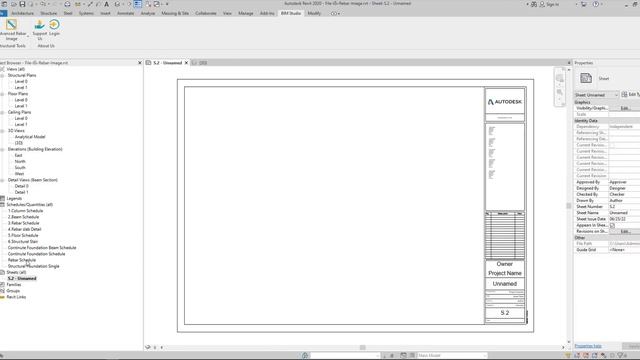
Task: Collapse the Elevations (Building Elevation) node
Action: (2, 149)
